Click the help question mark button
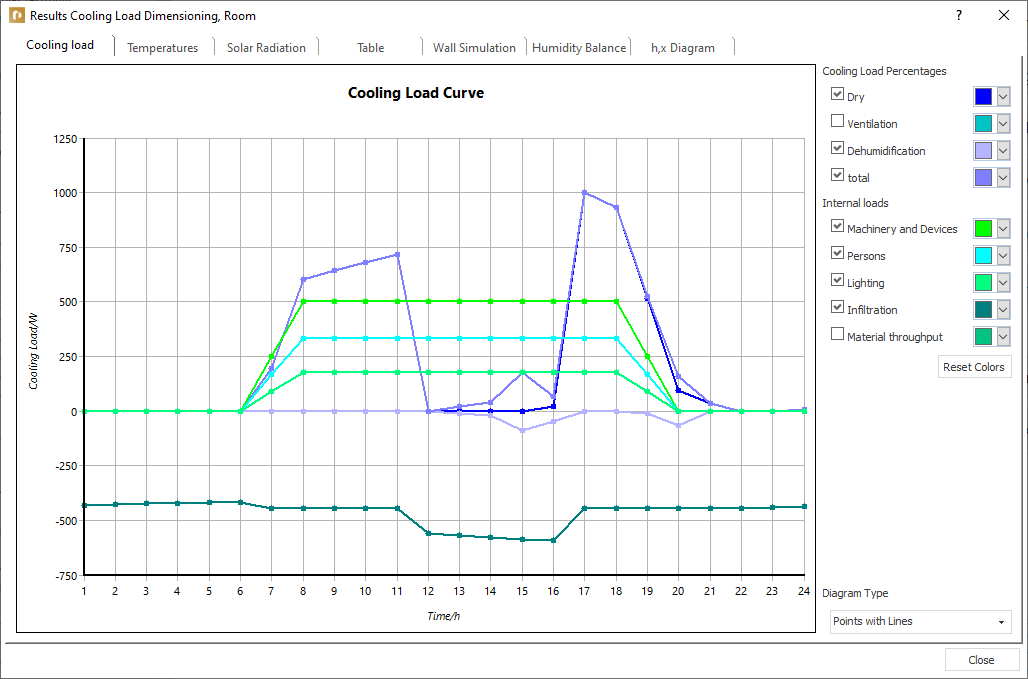The height and width of the screenshot is (679, 1028). click(959, 15)
